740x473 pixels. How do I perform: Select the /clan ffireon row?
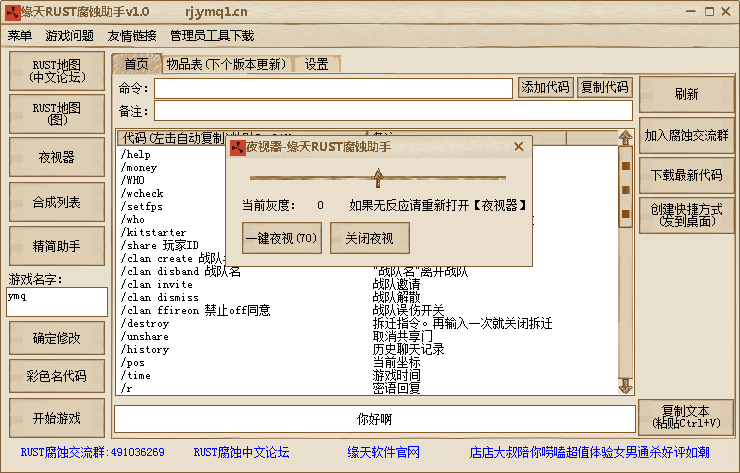tap(195, 311)
